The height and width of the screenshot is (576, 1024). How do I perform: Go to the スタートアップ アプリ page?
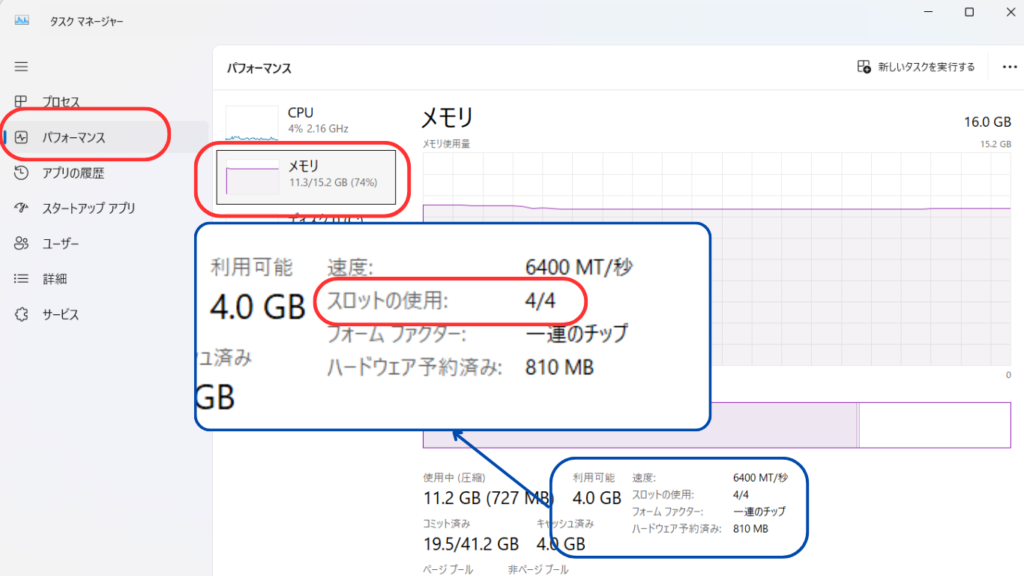coord(88,208)
